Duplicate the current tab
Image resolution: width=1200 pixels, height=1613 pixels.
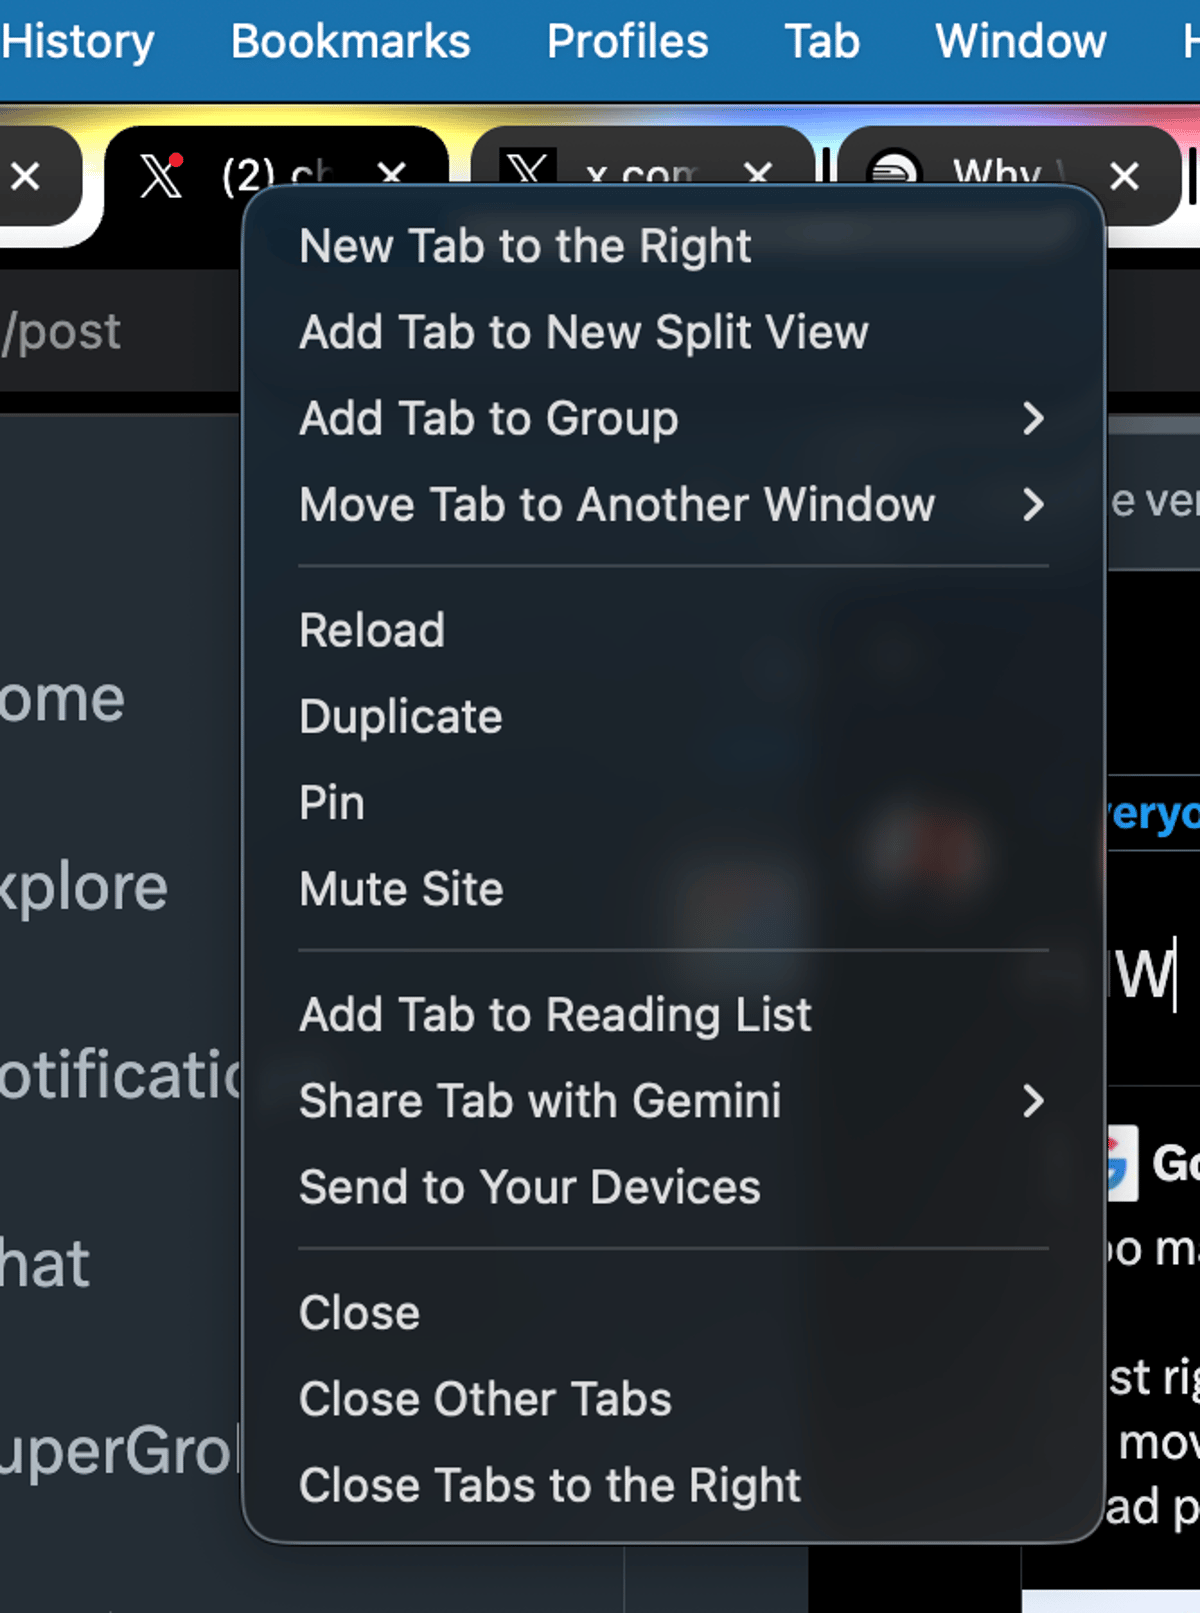pos(401,716)
